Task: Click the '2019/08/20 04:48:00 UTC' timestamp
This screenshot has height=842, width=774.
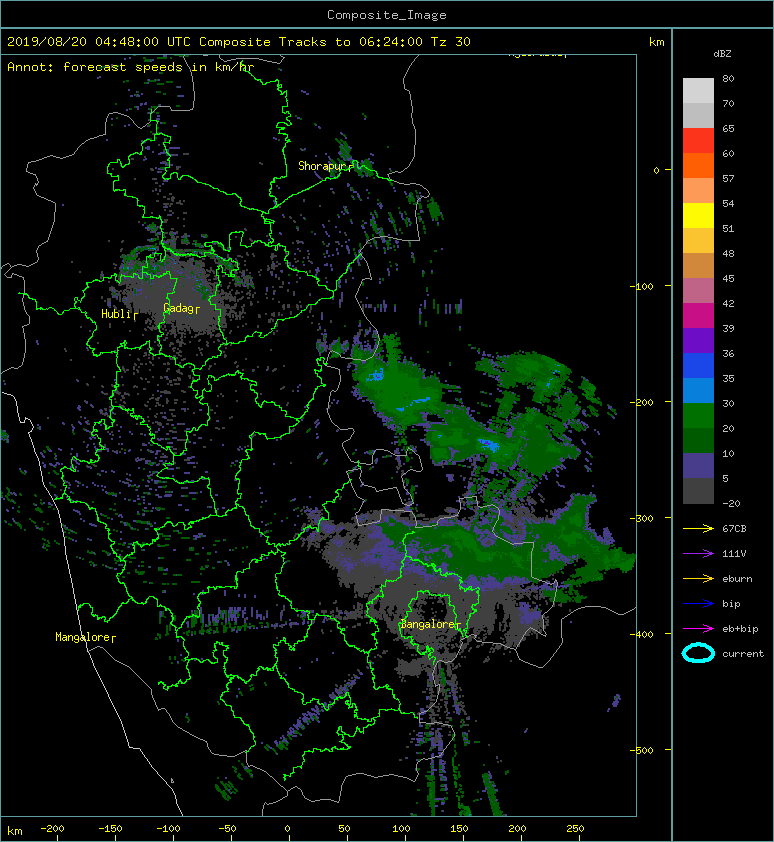Action: (x=98, y=42)
